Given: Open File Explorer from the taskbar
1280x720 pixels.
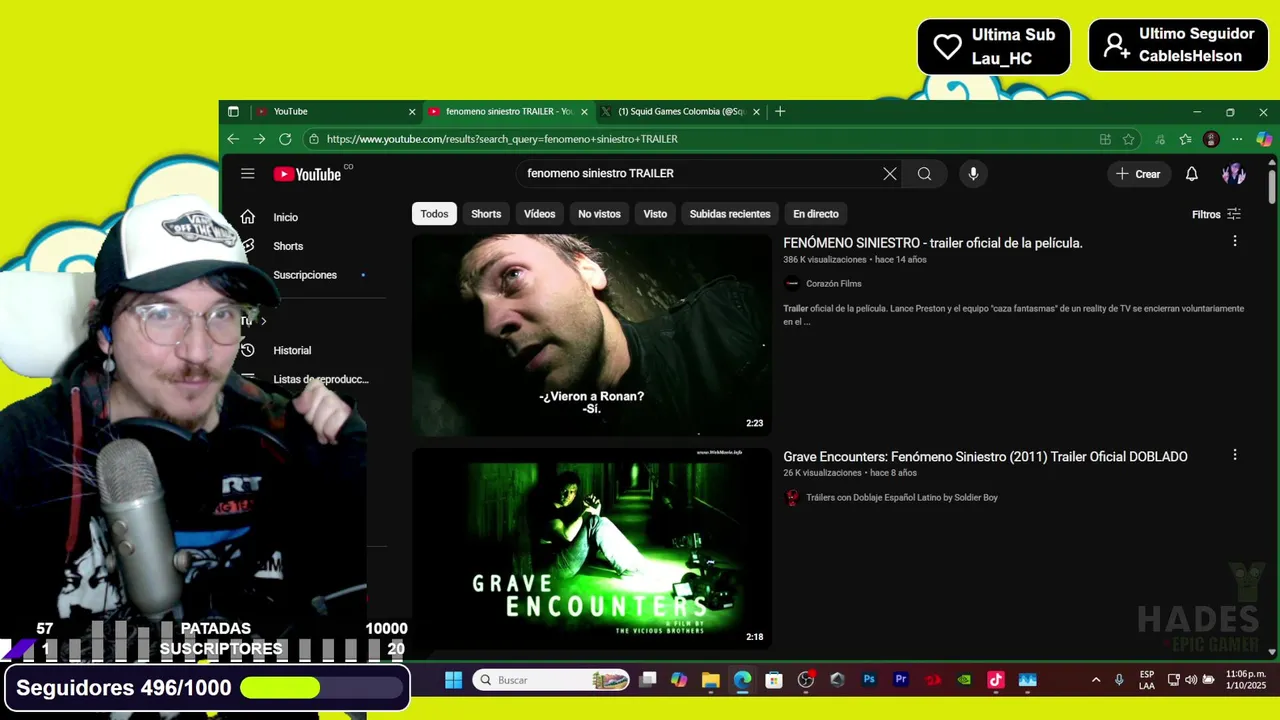Looking at the screenshot, I should coord(711,680).
